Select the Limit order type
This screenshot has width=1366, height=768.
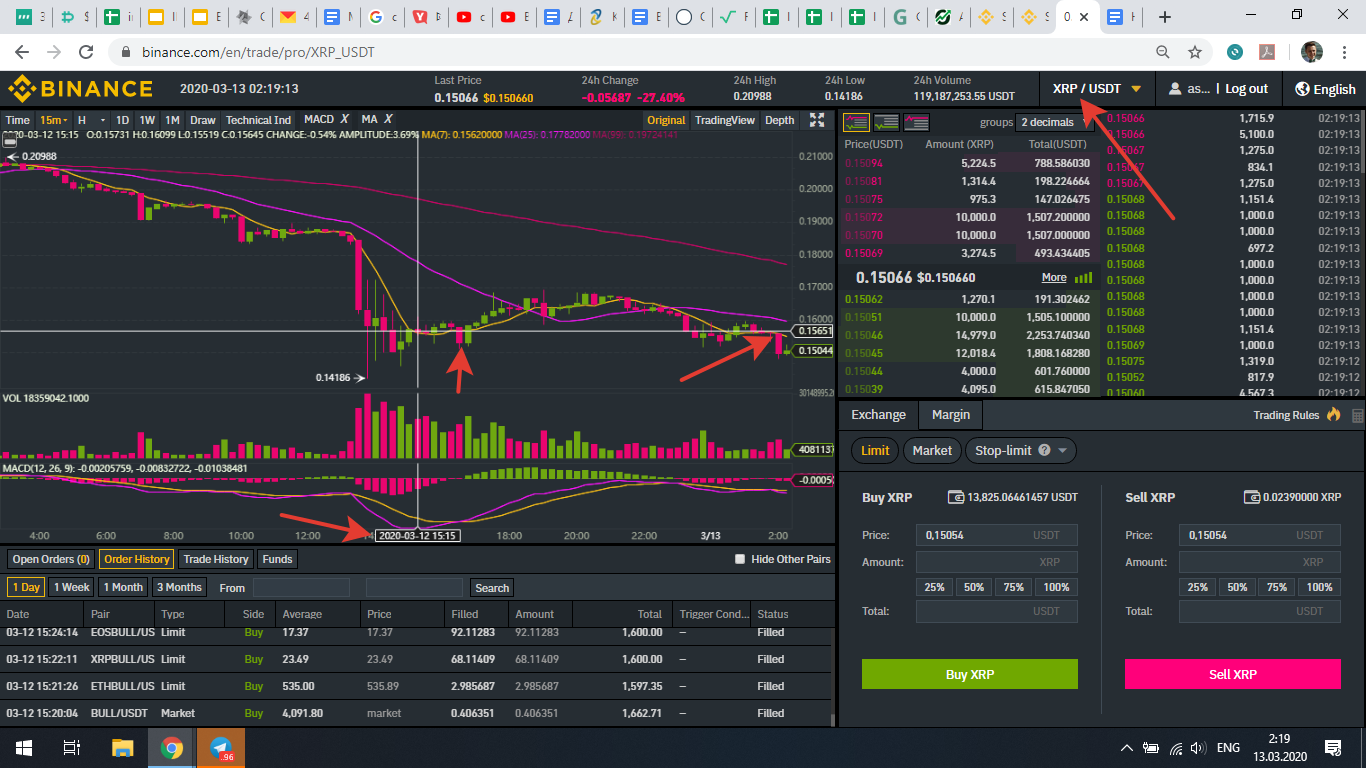pos(875,450)
